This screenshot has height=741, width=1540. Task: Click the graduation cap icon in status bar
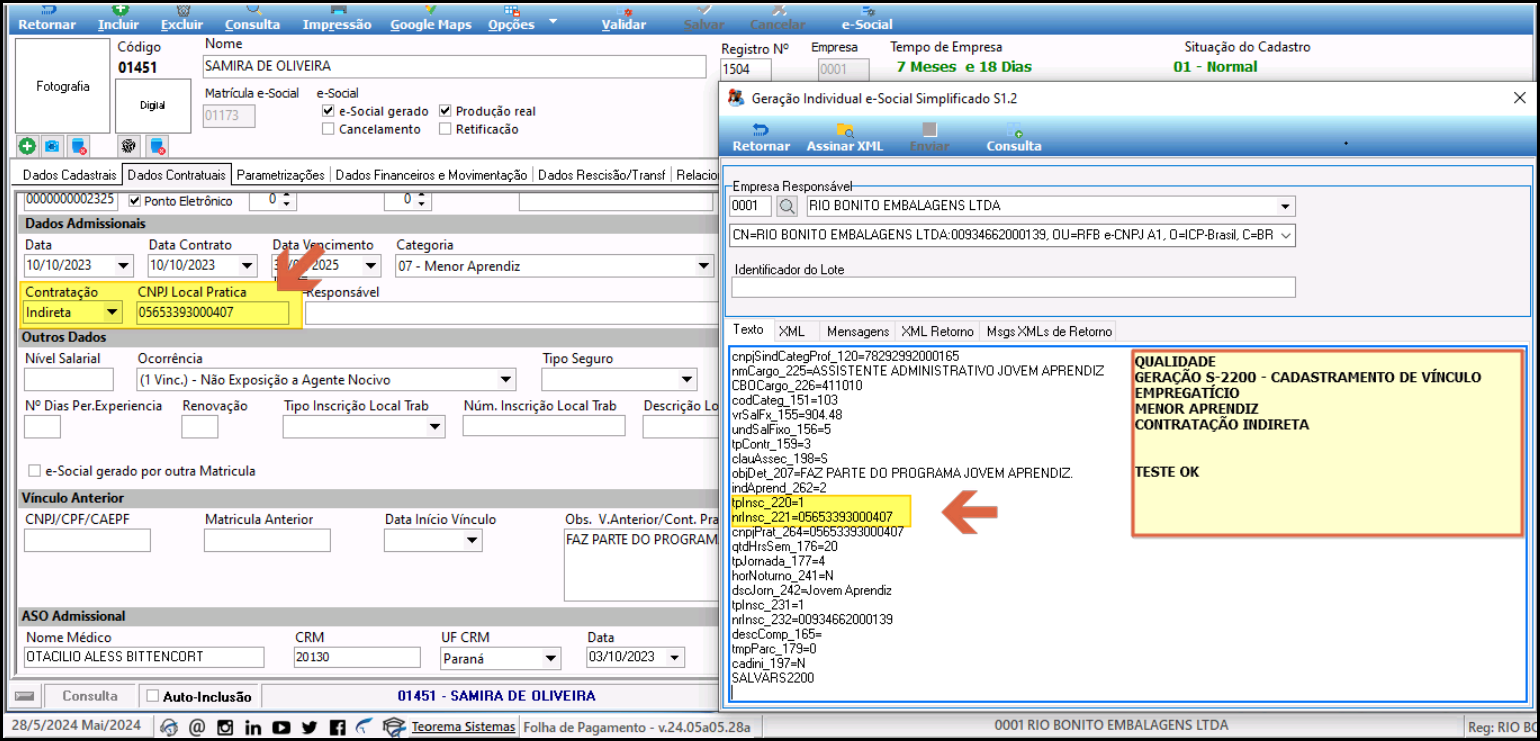coord(395,727)
